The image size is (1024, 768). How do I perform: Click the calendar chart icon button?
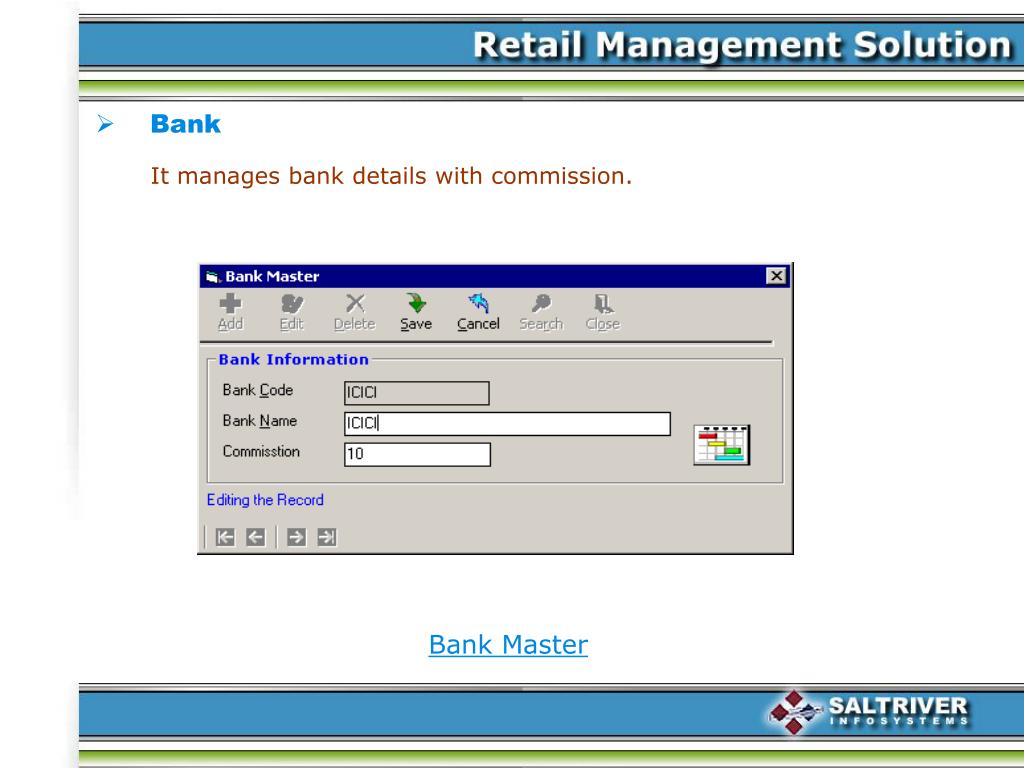(x=722, y=445)
